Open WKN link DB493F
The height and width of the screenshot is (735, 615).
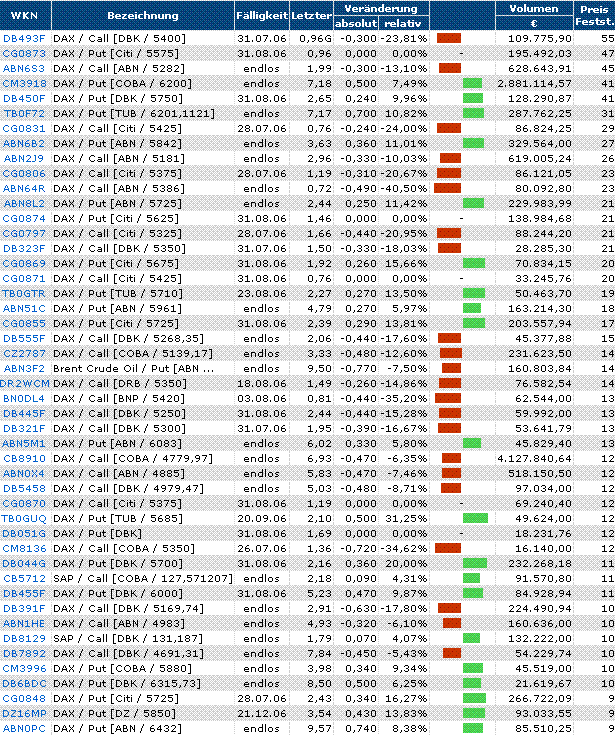[24, 38]
